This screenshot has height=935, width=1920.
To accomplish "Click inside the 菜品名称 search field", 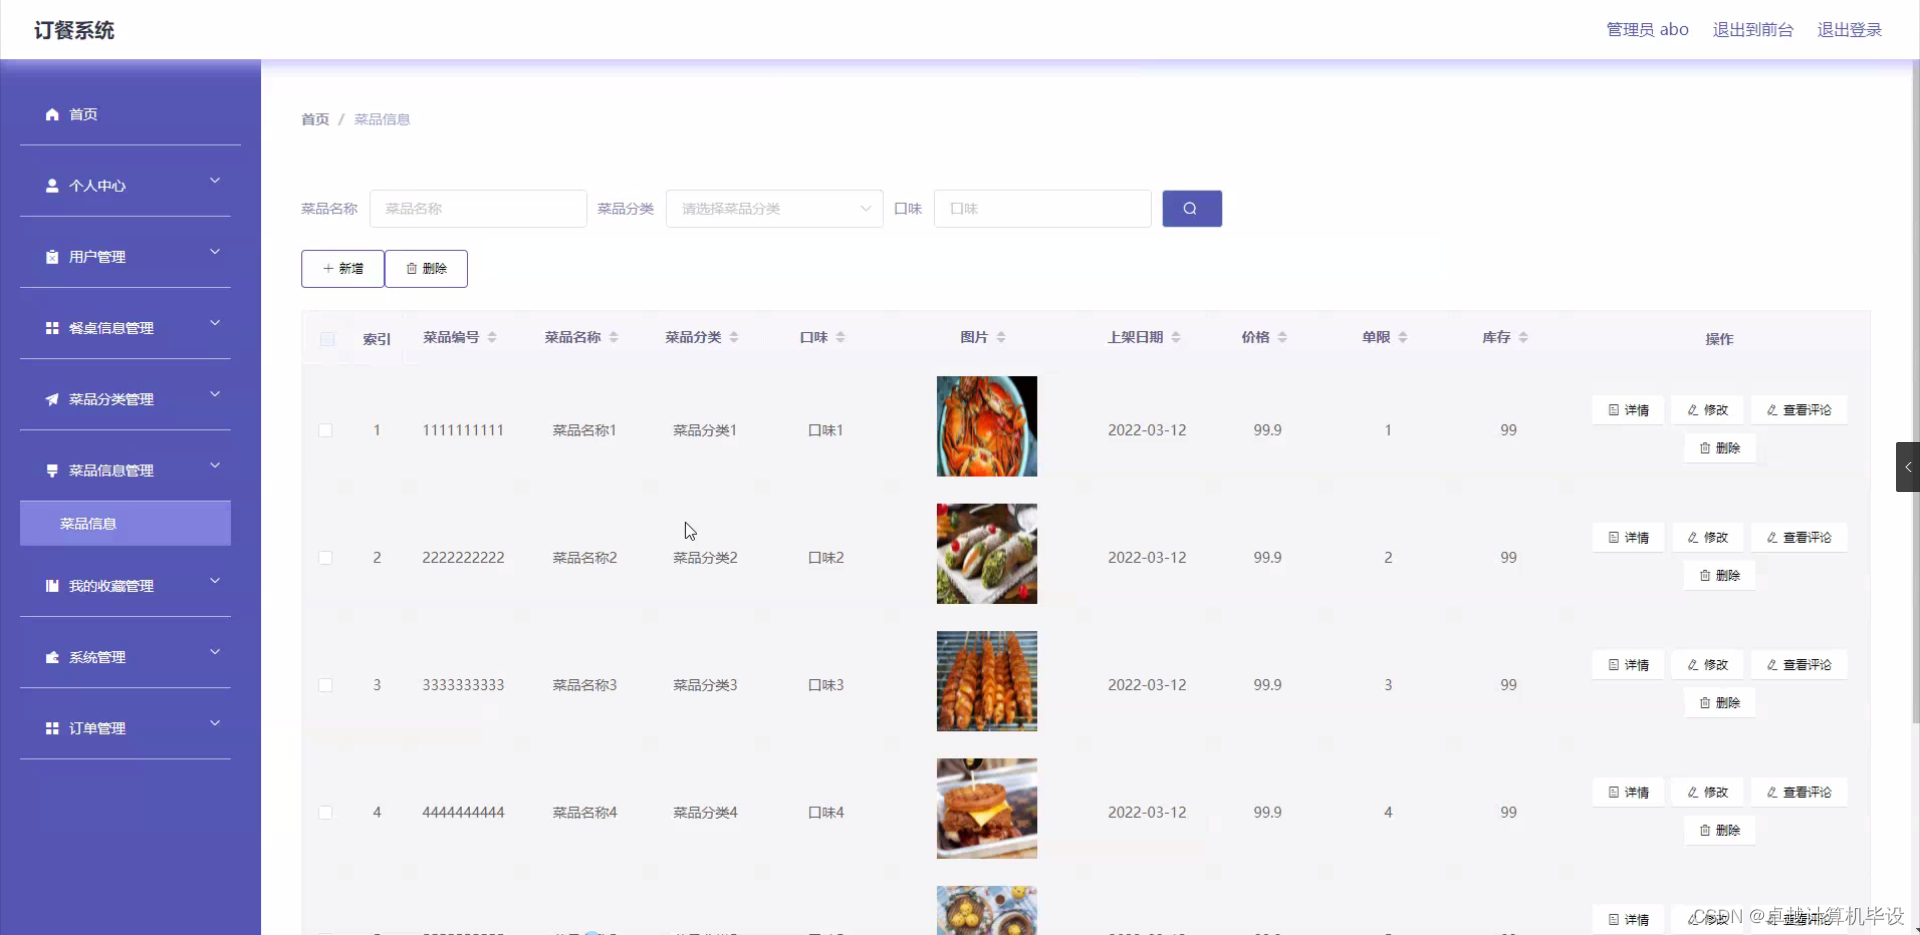I will tap(477, 208).
